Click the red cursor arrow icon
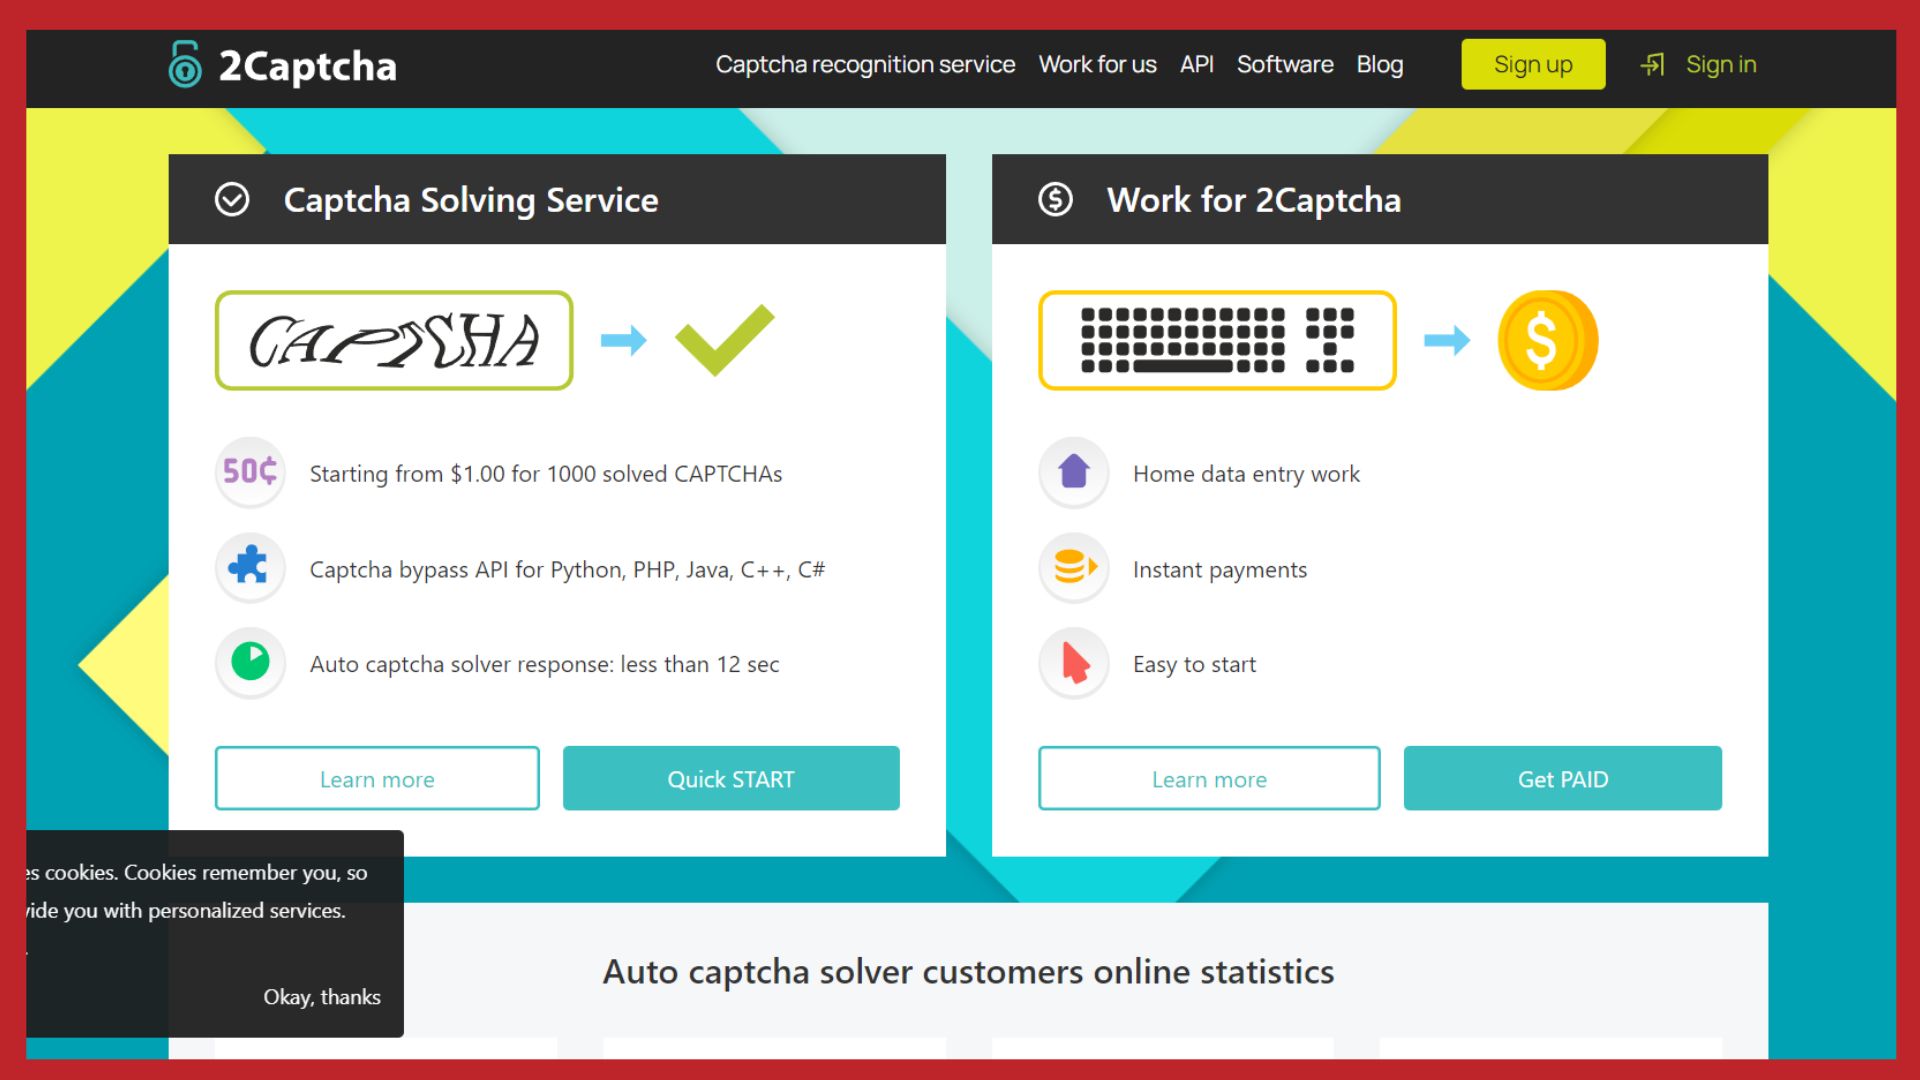Viewport: 1920px width, 1080px height. [1074, 662]
